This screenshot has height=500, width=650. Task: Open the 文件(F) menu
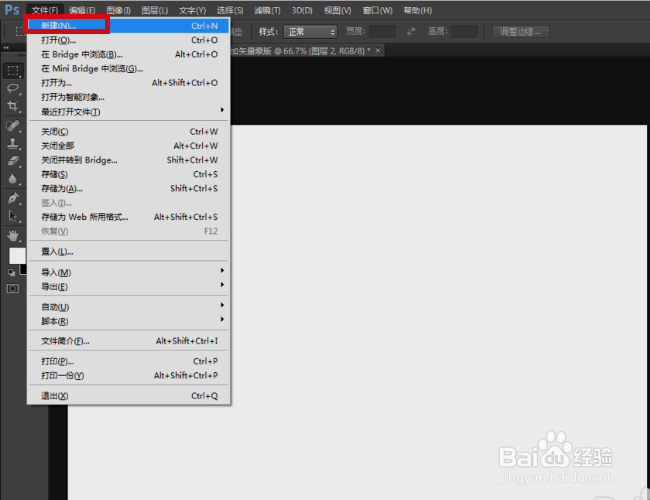tap(45, 10)
